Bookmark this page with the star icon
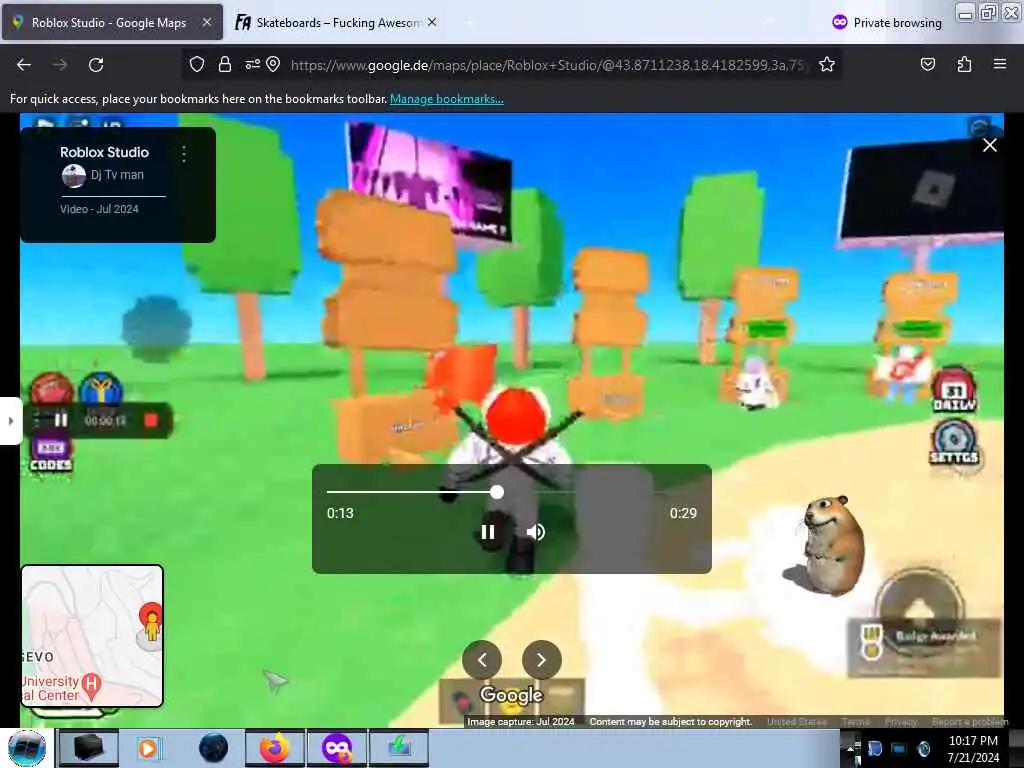This screenshot has height=768, width=1024. pos(827,64)
